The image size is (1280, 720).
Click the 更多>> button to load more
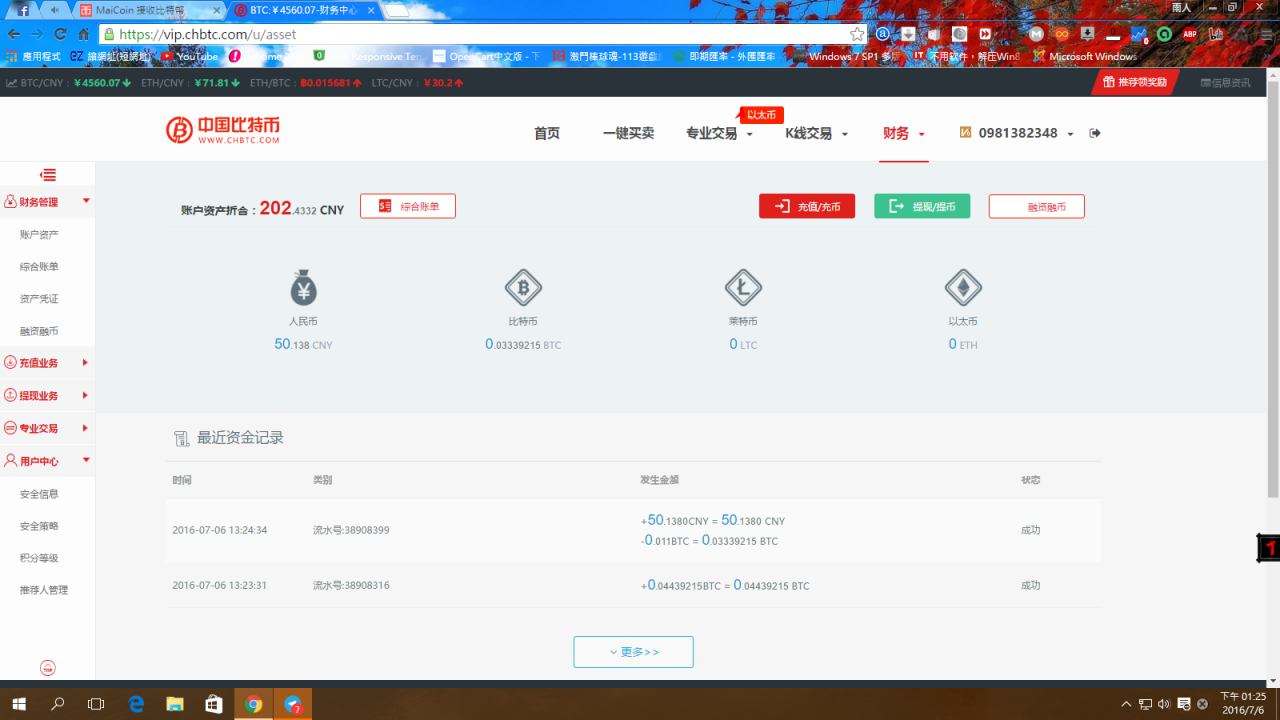coord(633,652)
